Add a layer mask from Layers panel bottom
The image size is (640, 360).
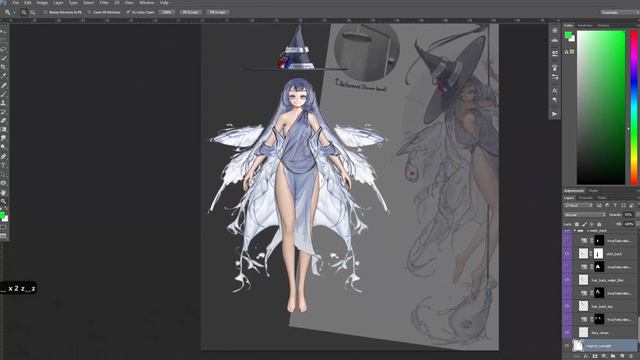point(595,356)
